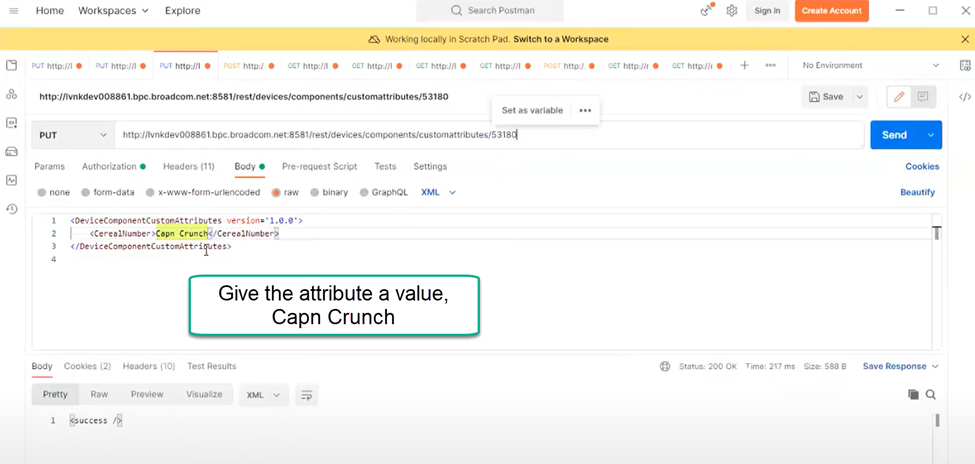Open the Headers (11) request tab

pos(188,167)
